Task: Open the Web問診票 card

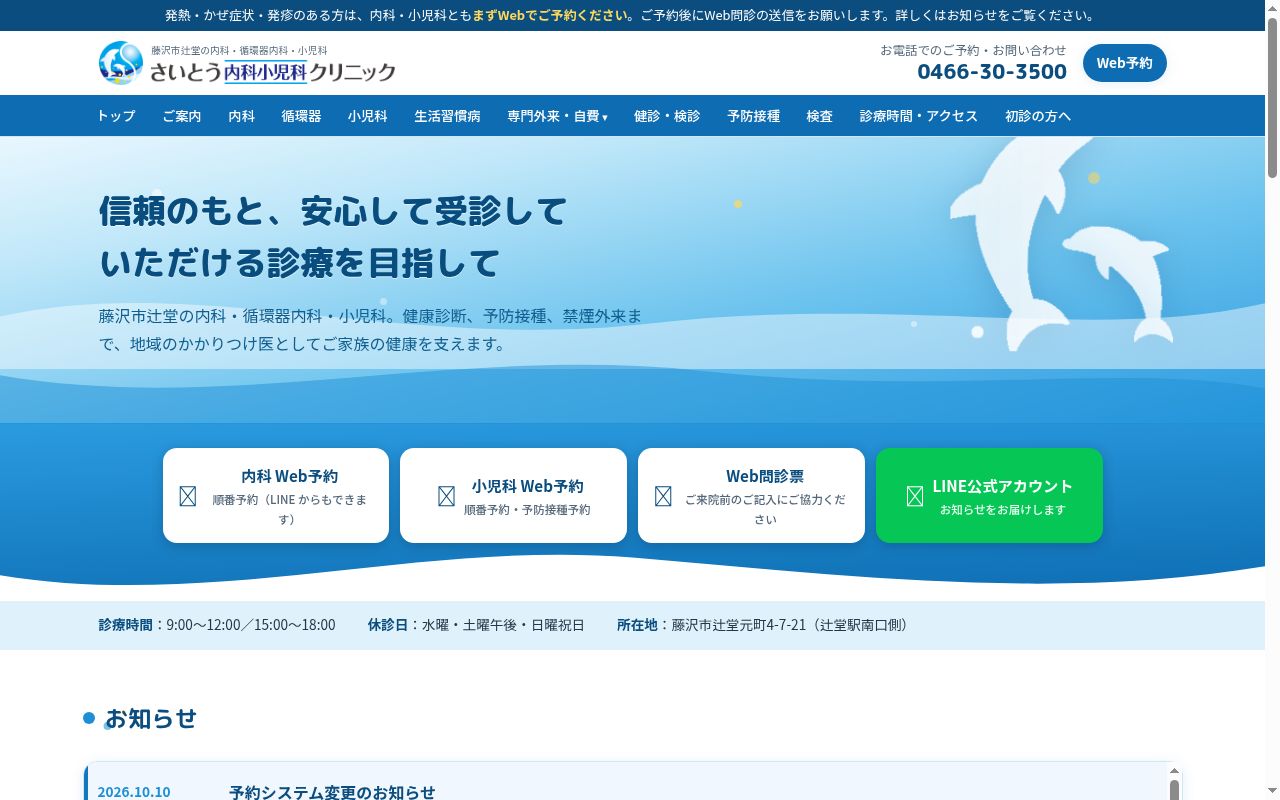Action: (x=751, y=495)
